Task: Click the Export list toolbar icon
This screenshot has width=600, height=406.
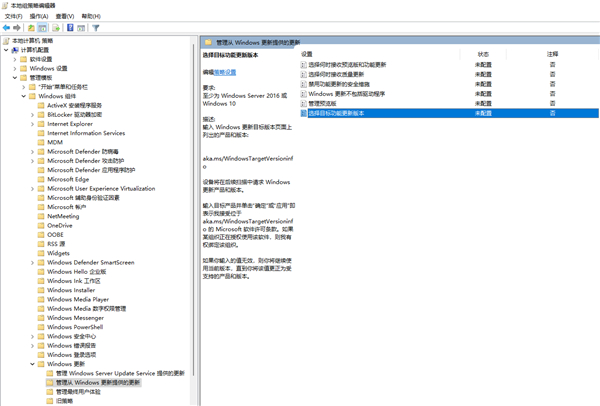Action: (57, 27)
